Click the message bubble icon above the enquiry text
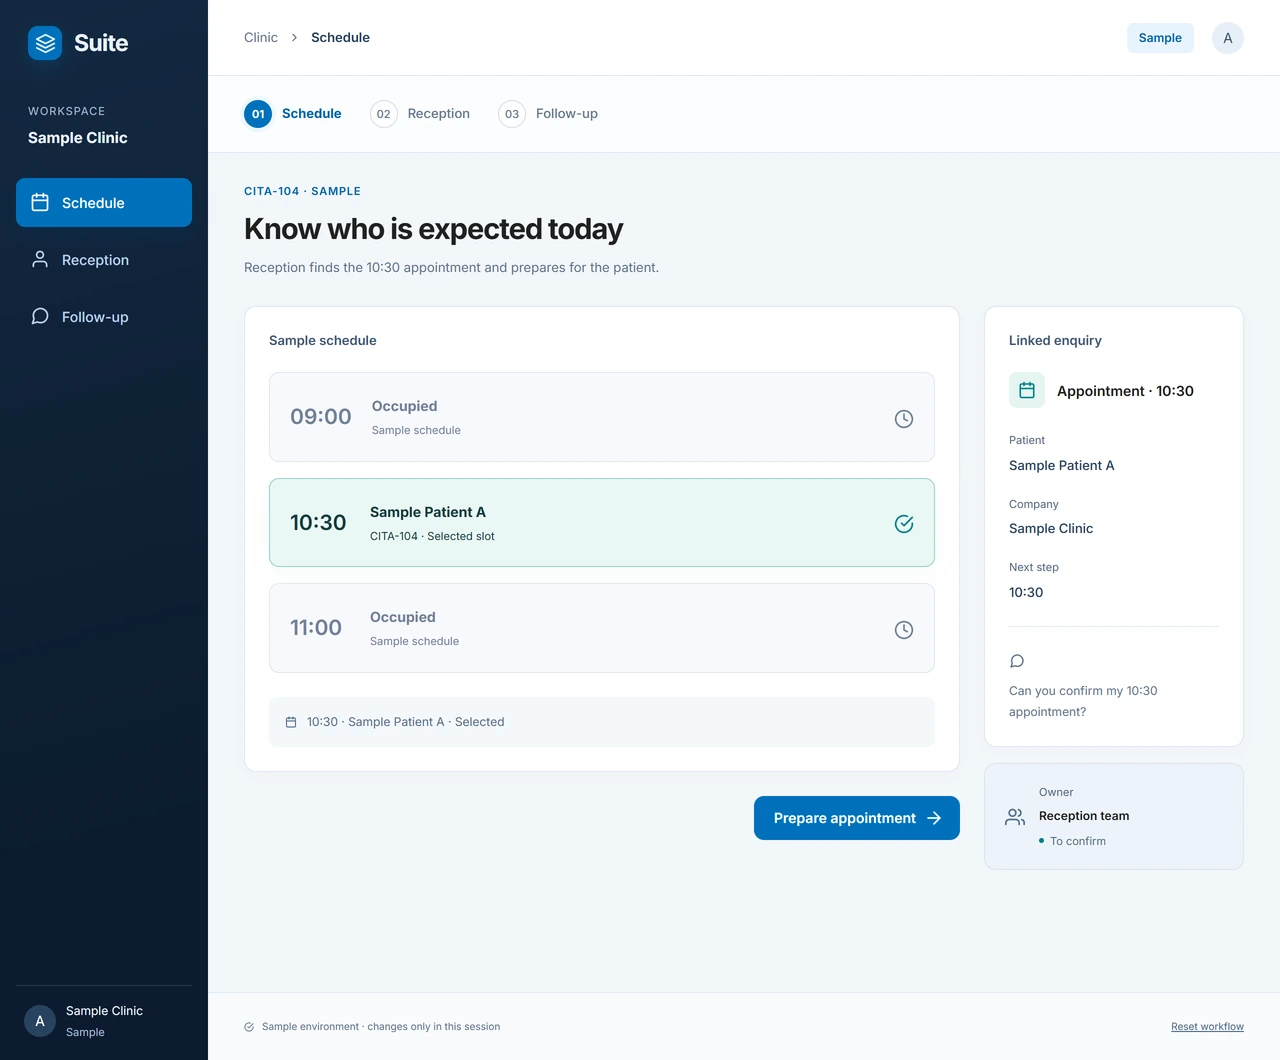This screenshot has height=1060, width=1280. click(1017, 661)
